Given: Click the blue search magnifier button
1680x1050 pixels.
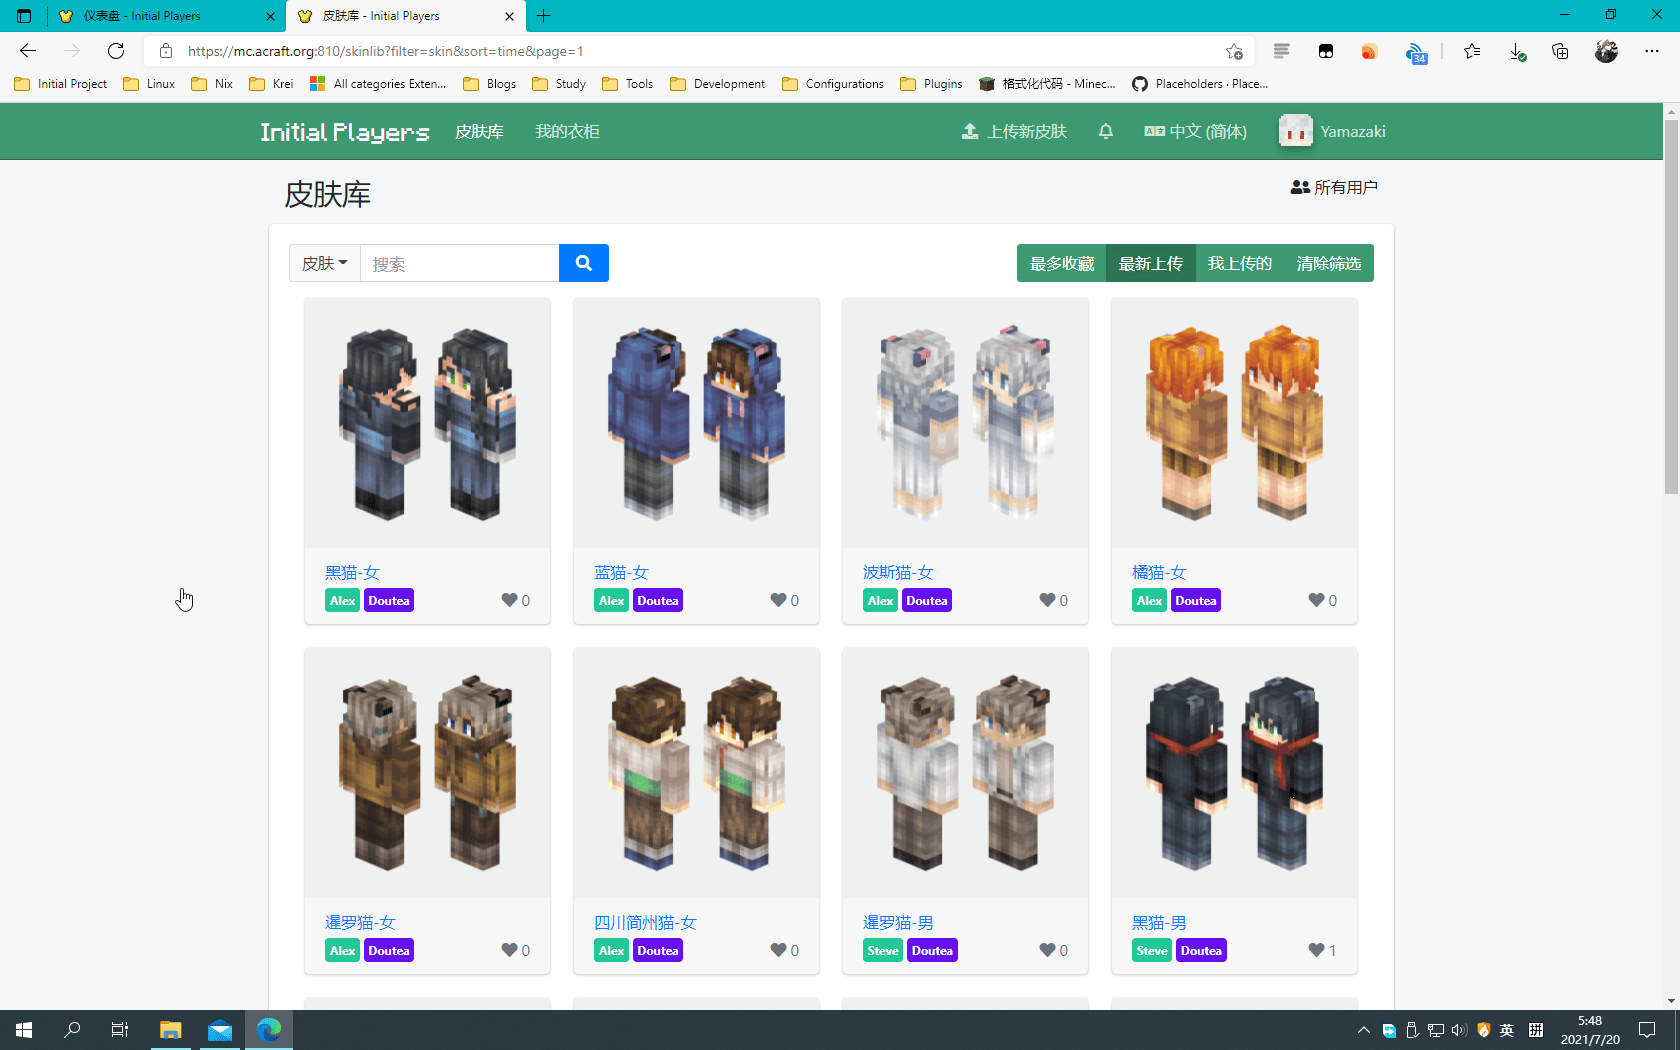Looking at the screenshot, I should coord(584,263).
